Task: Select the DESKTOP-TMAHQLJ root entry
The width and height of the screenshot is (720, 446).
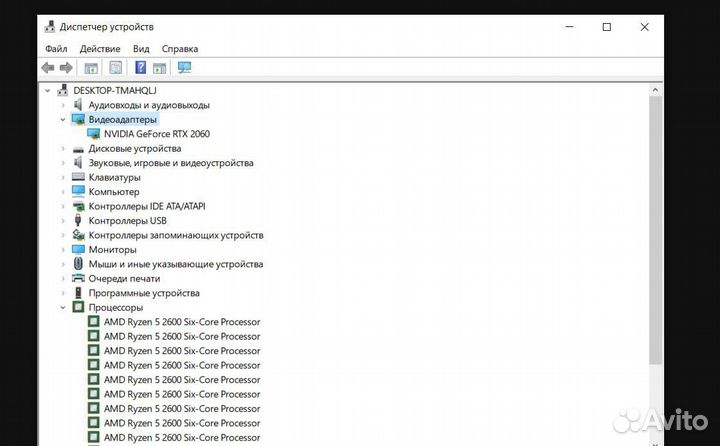Action: [x=115, y=90]
